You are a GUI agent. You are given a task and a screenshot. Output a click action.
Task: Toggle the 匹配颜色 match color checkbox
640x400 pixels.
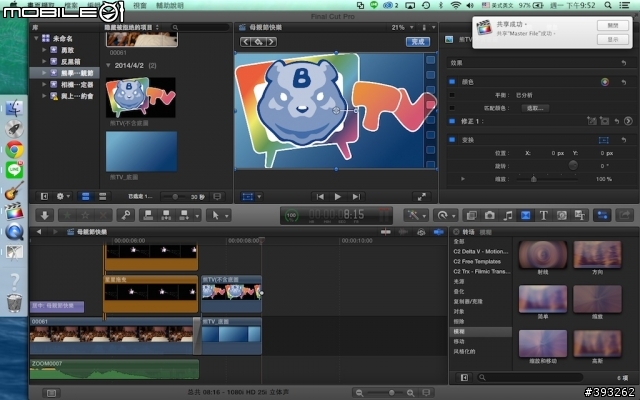(452, 108)
